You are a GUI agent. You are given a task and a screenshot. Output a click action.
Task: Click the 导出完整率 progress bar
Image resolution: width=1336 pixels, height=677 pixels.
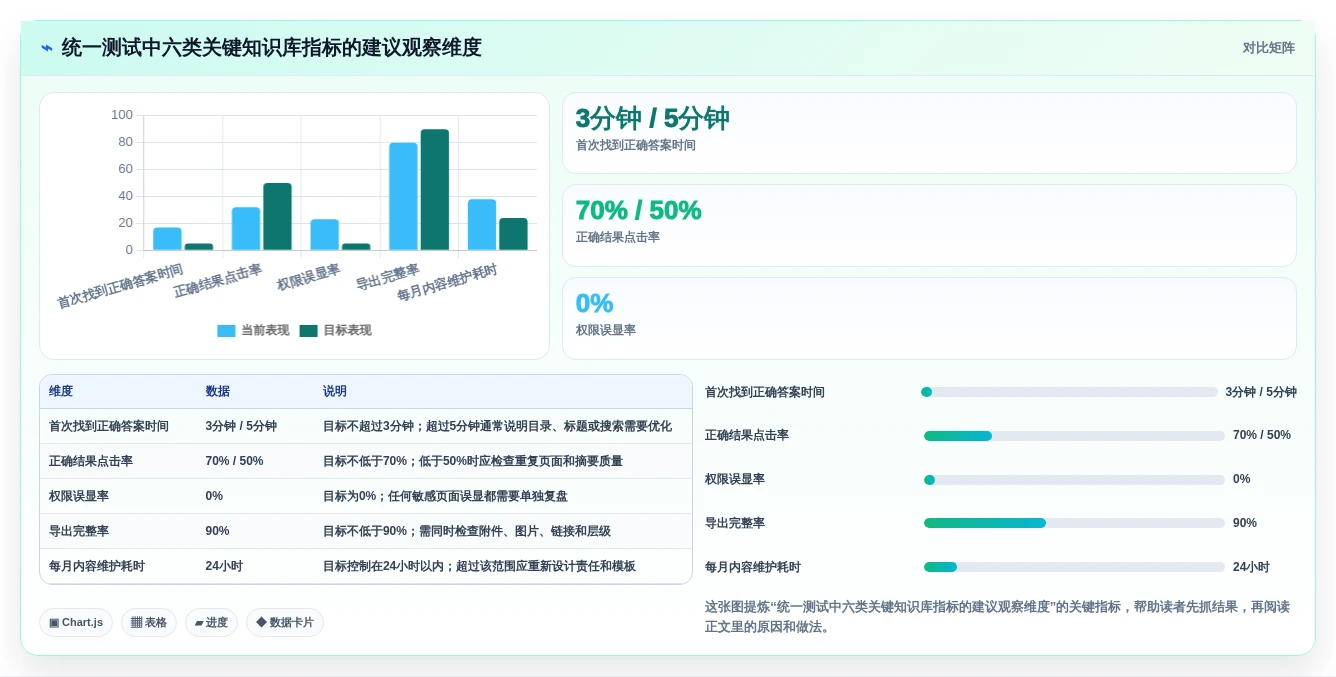point(1074,523)
